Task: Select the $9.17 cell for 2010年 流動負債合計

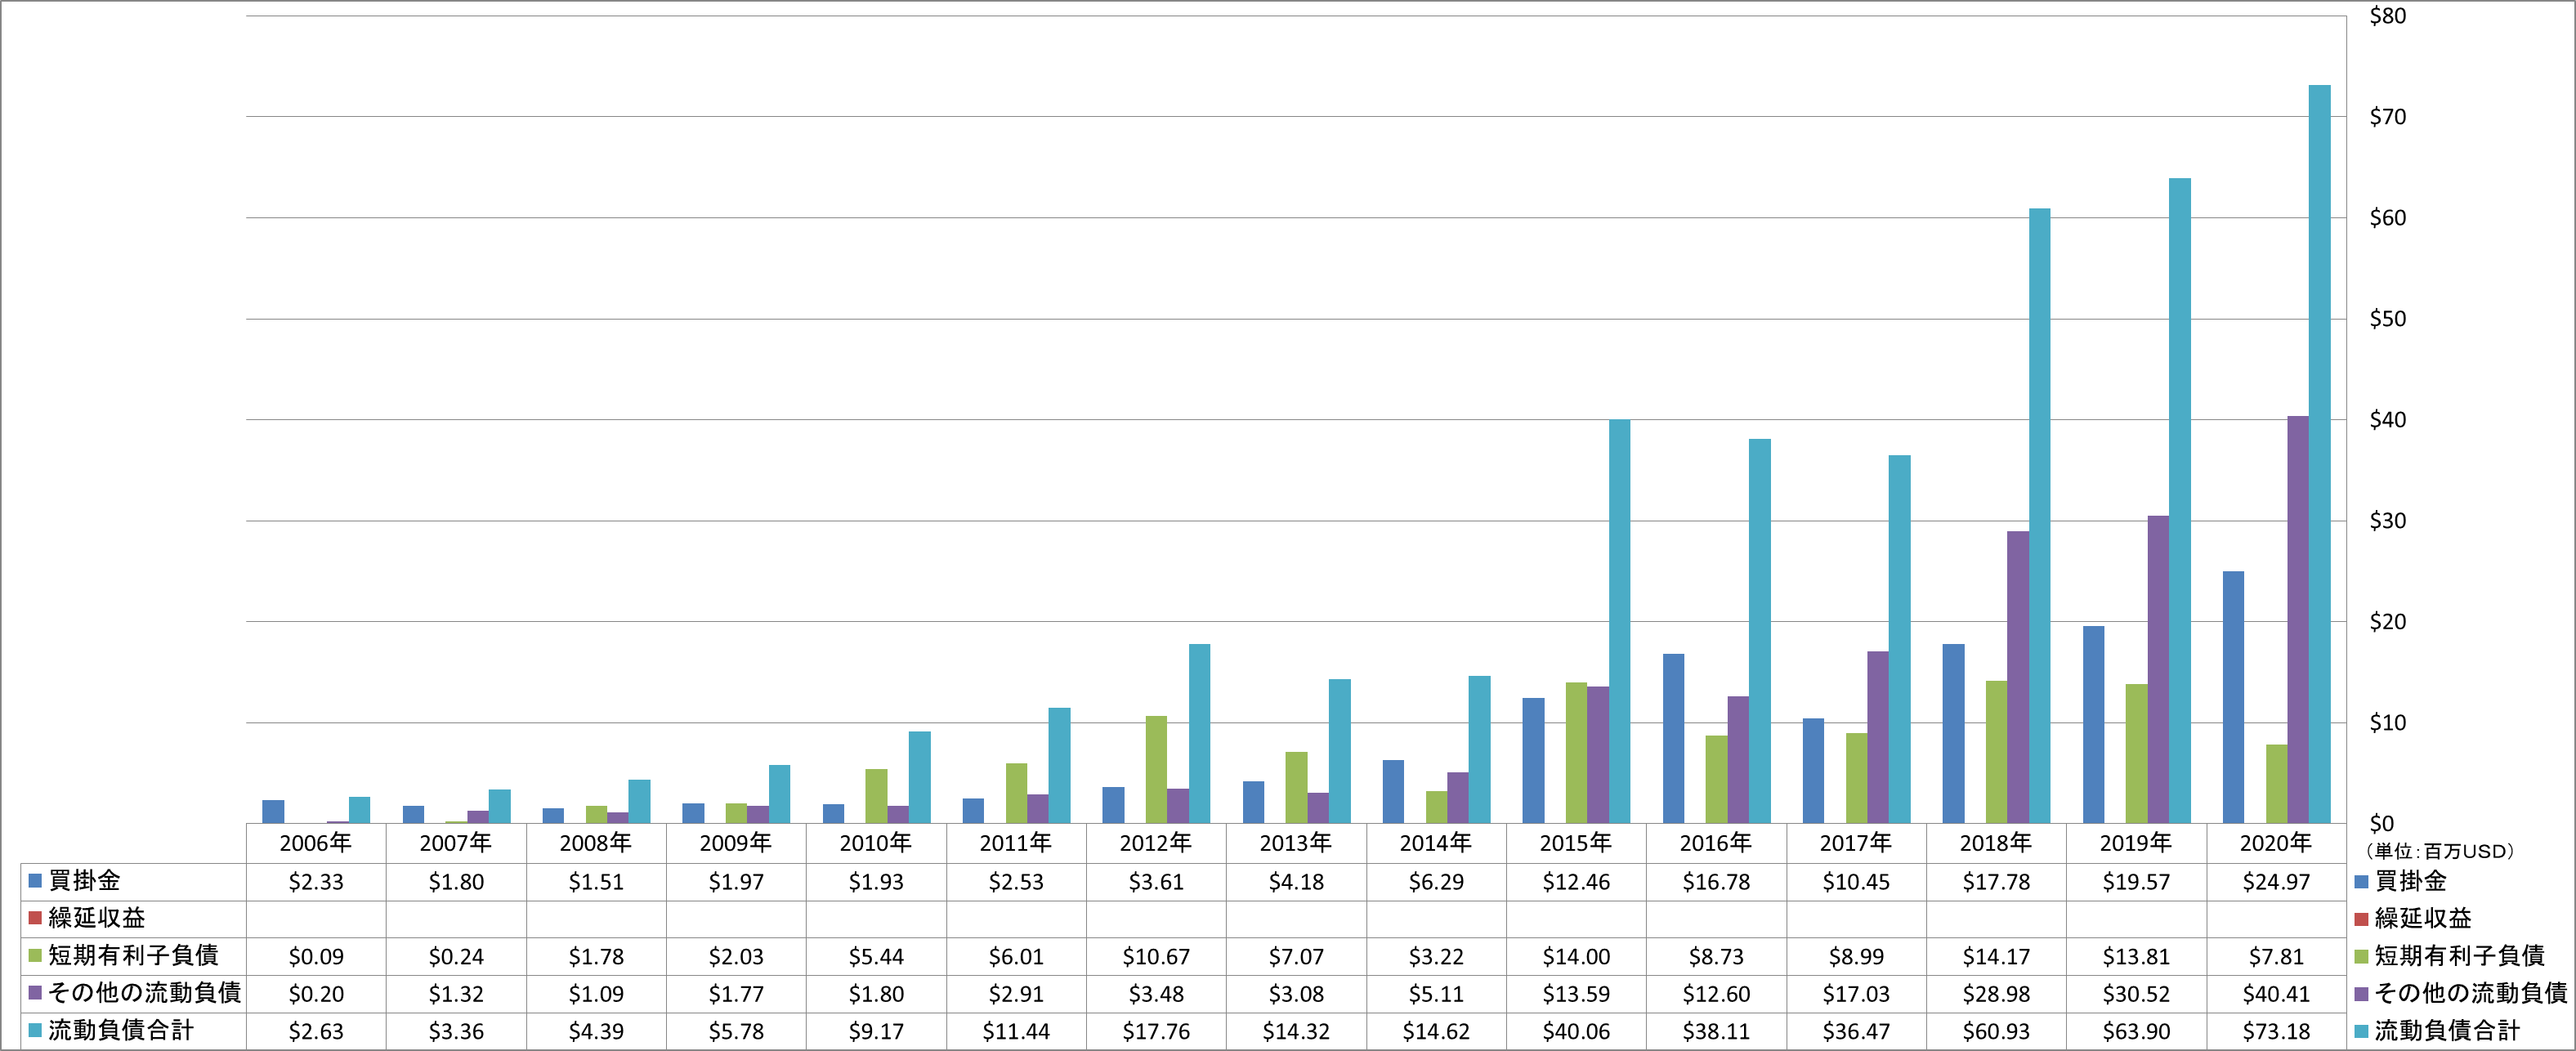Action: pyautogui.click(x=876, y=1031)
